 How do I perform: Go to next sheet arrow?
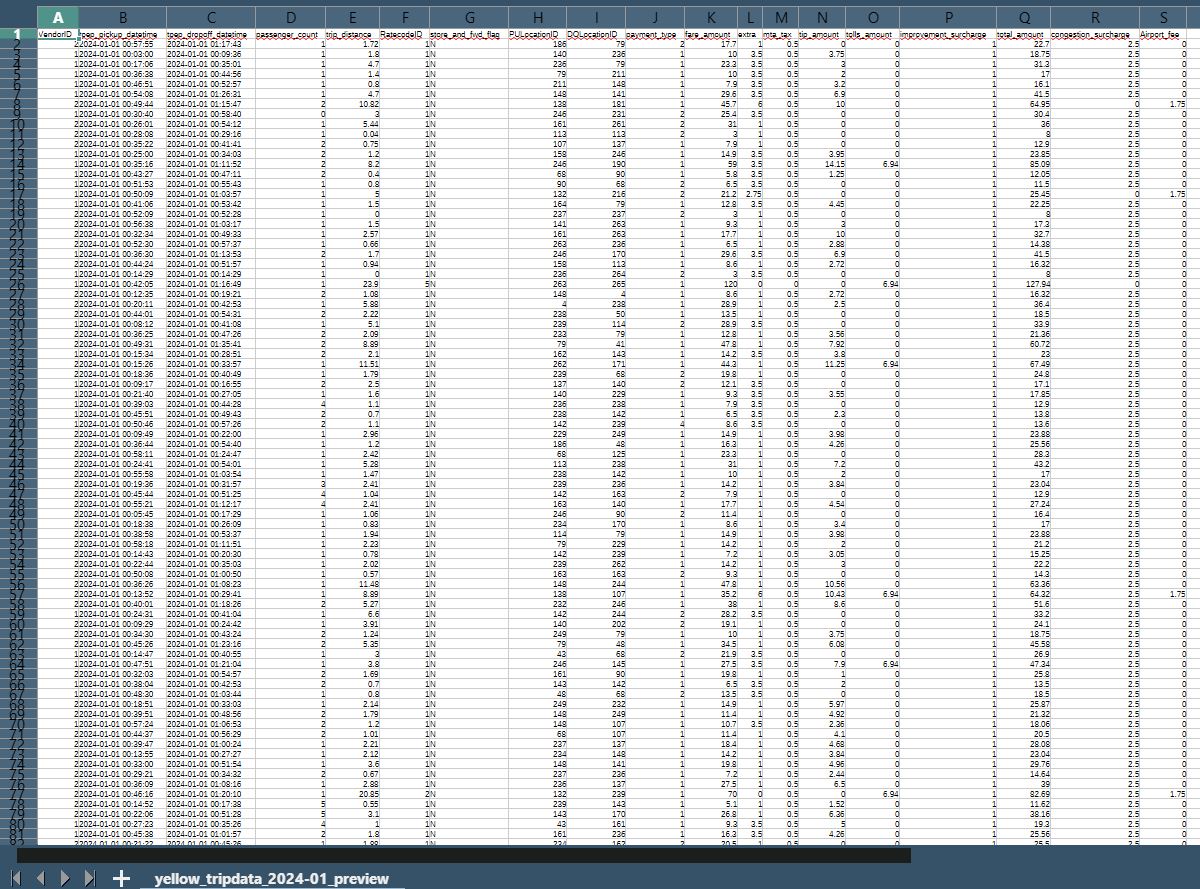(x=65, y=878)
